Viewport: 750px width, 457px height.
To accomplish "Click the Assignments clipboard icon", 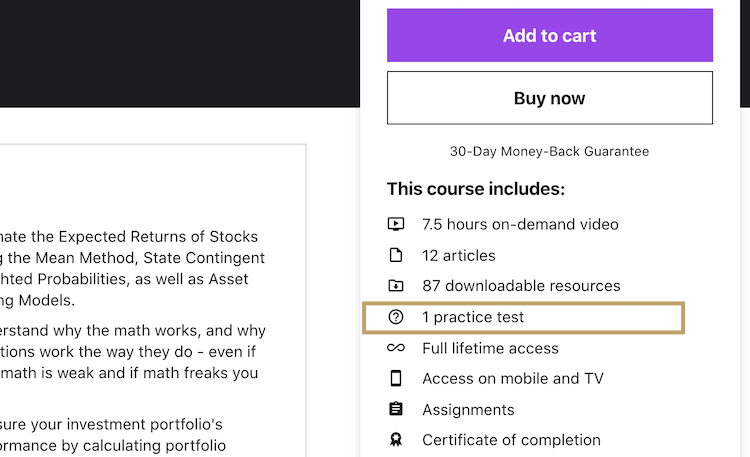I will click(x=396, y=409).
